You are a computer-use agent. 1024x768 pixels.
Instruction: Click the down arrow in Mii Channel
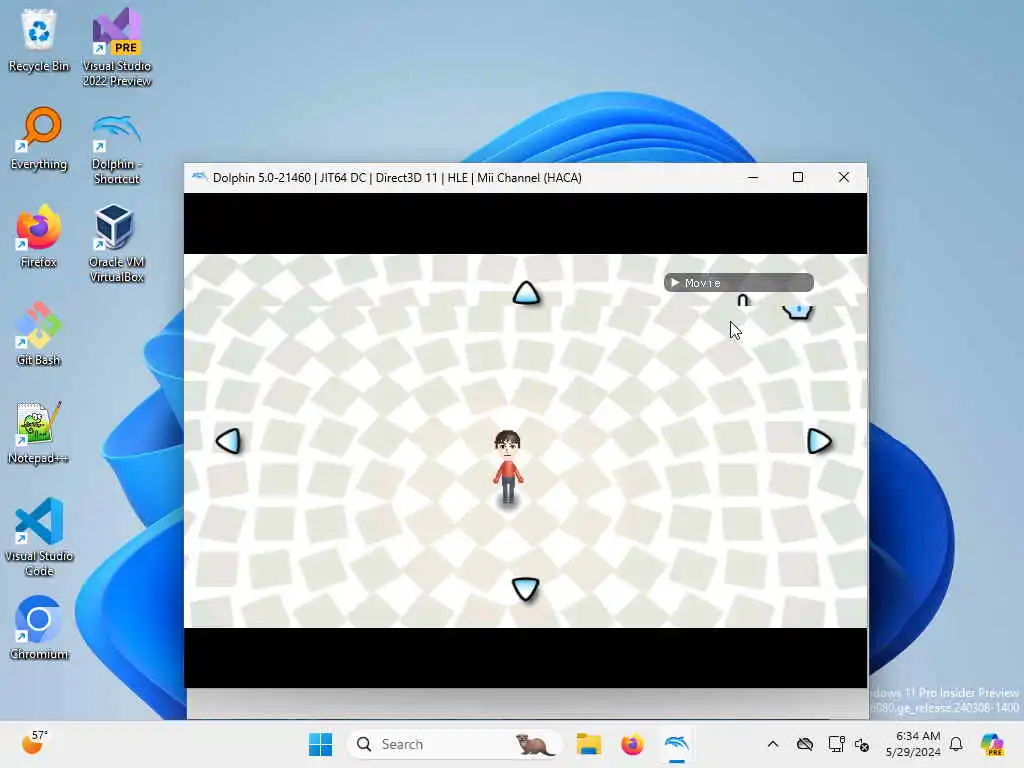pyautogui.click(x=525, y=589)
